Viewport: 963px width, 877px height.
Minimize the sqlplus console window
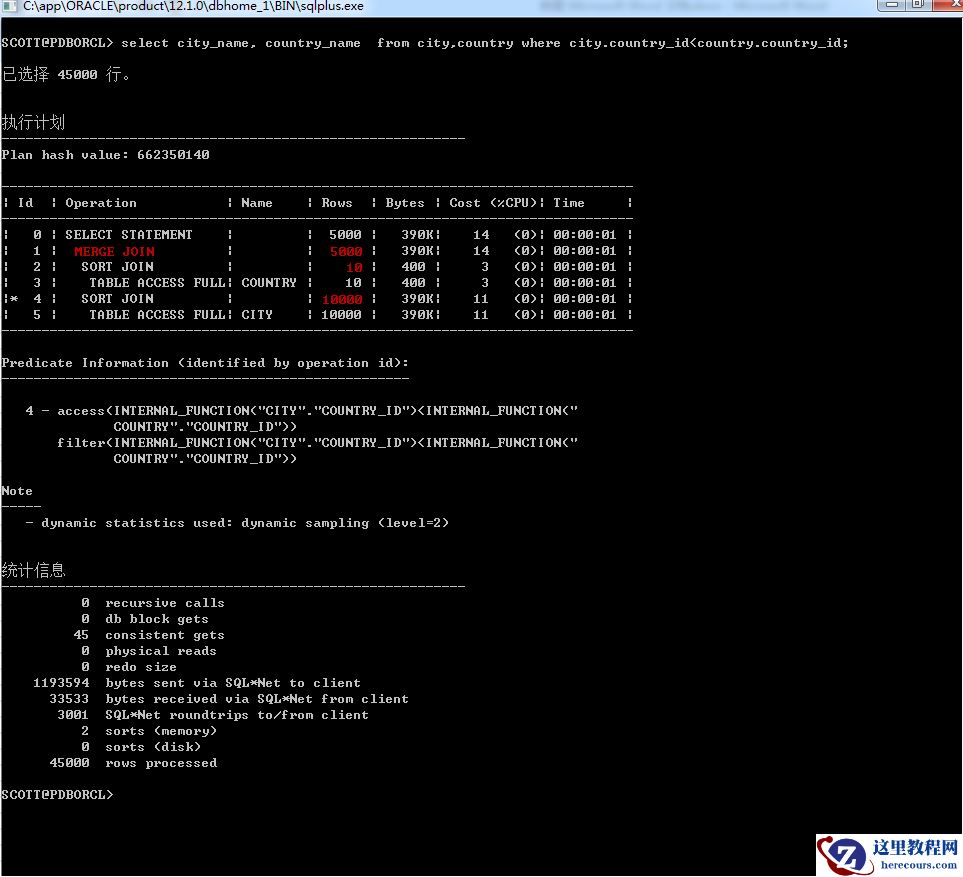(x=892, y=6)
